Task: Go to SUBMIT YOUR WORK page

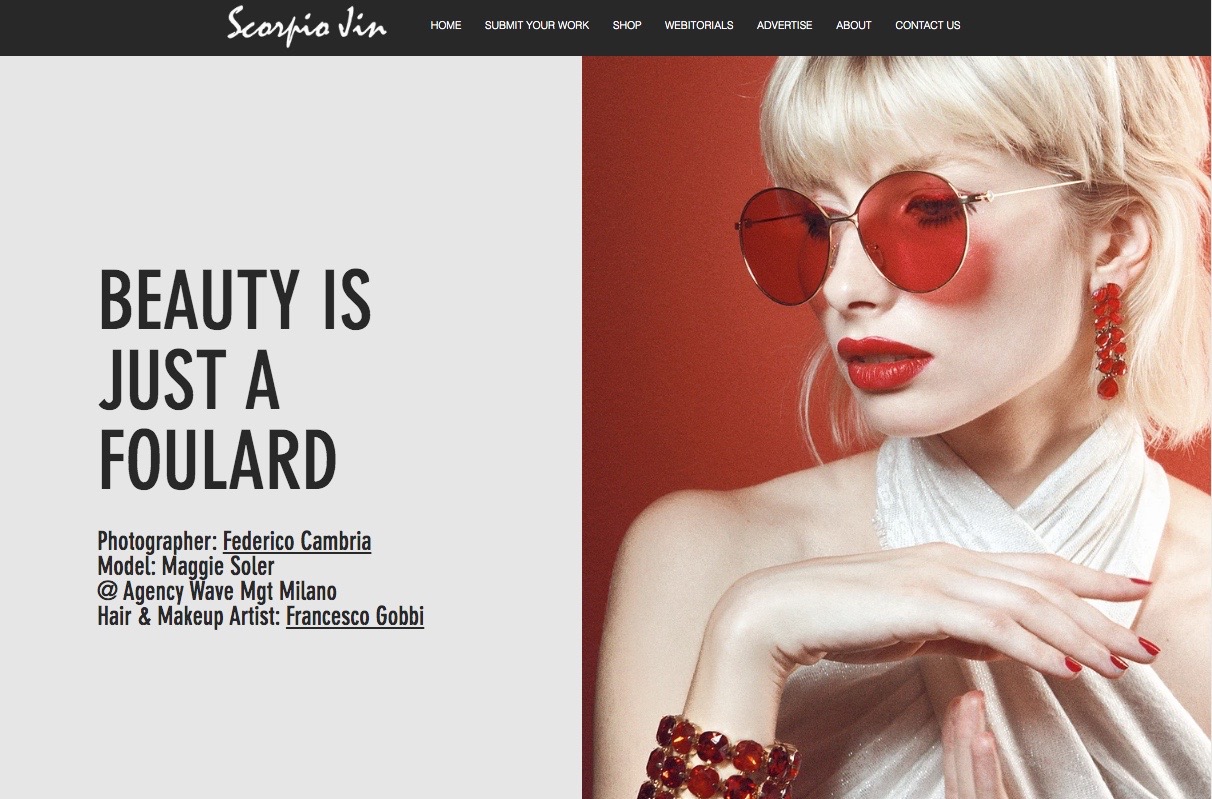Action: click(537, 25)
